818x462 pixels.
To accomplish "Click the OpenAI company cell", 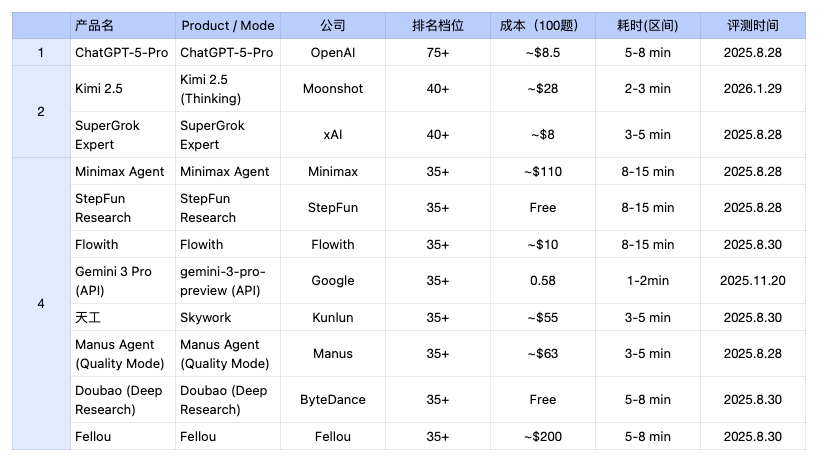I will [x=333, y=52].
